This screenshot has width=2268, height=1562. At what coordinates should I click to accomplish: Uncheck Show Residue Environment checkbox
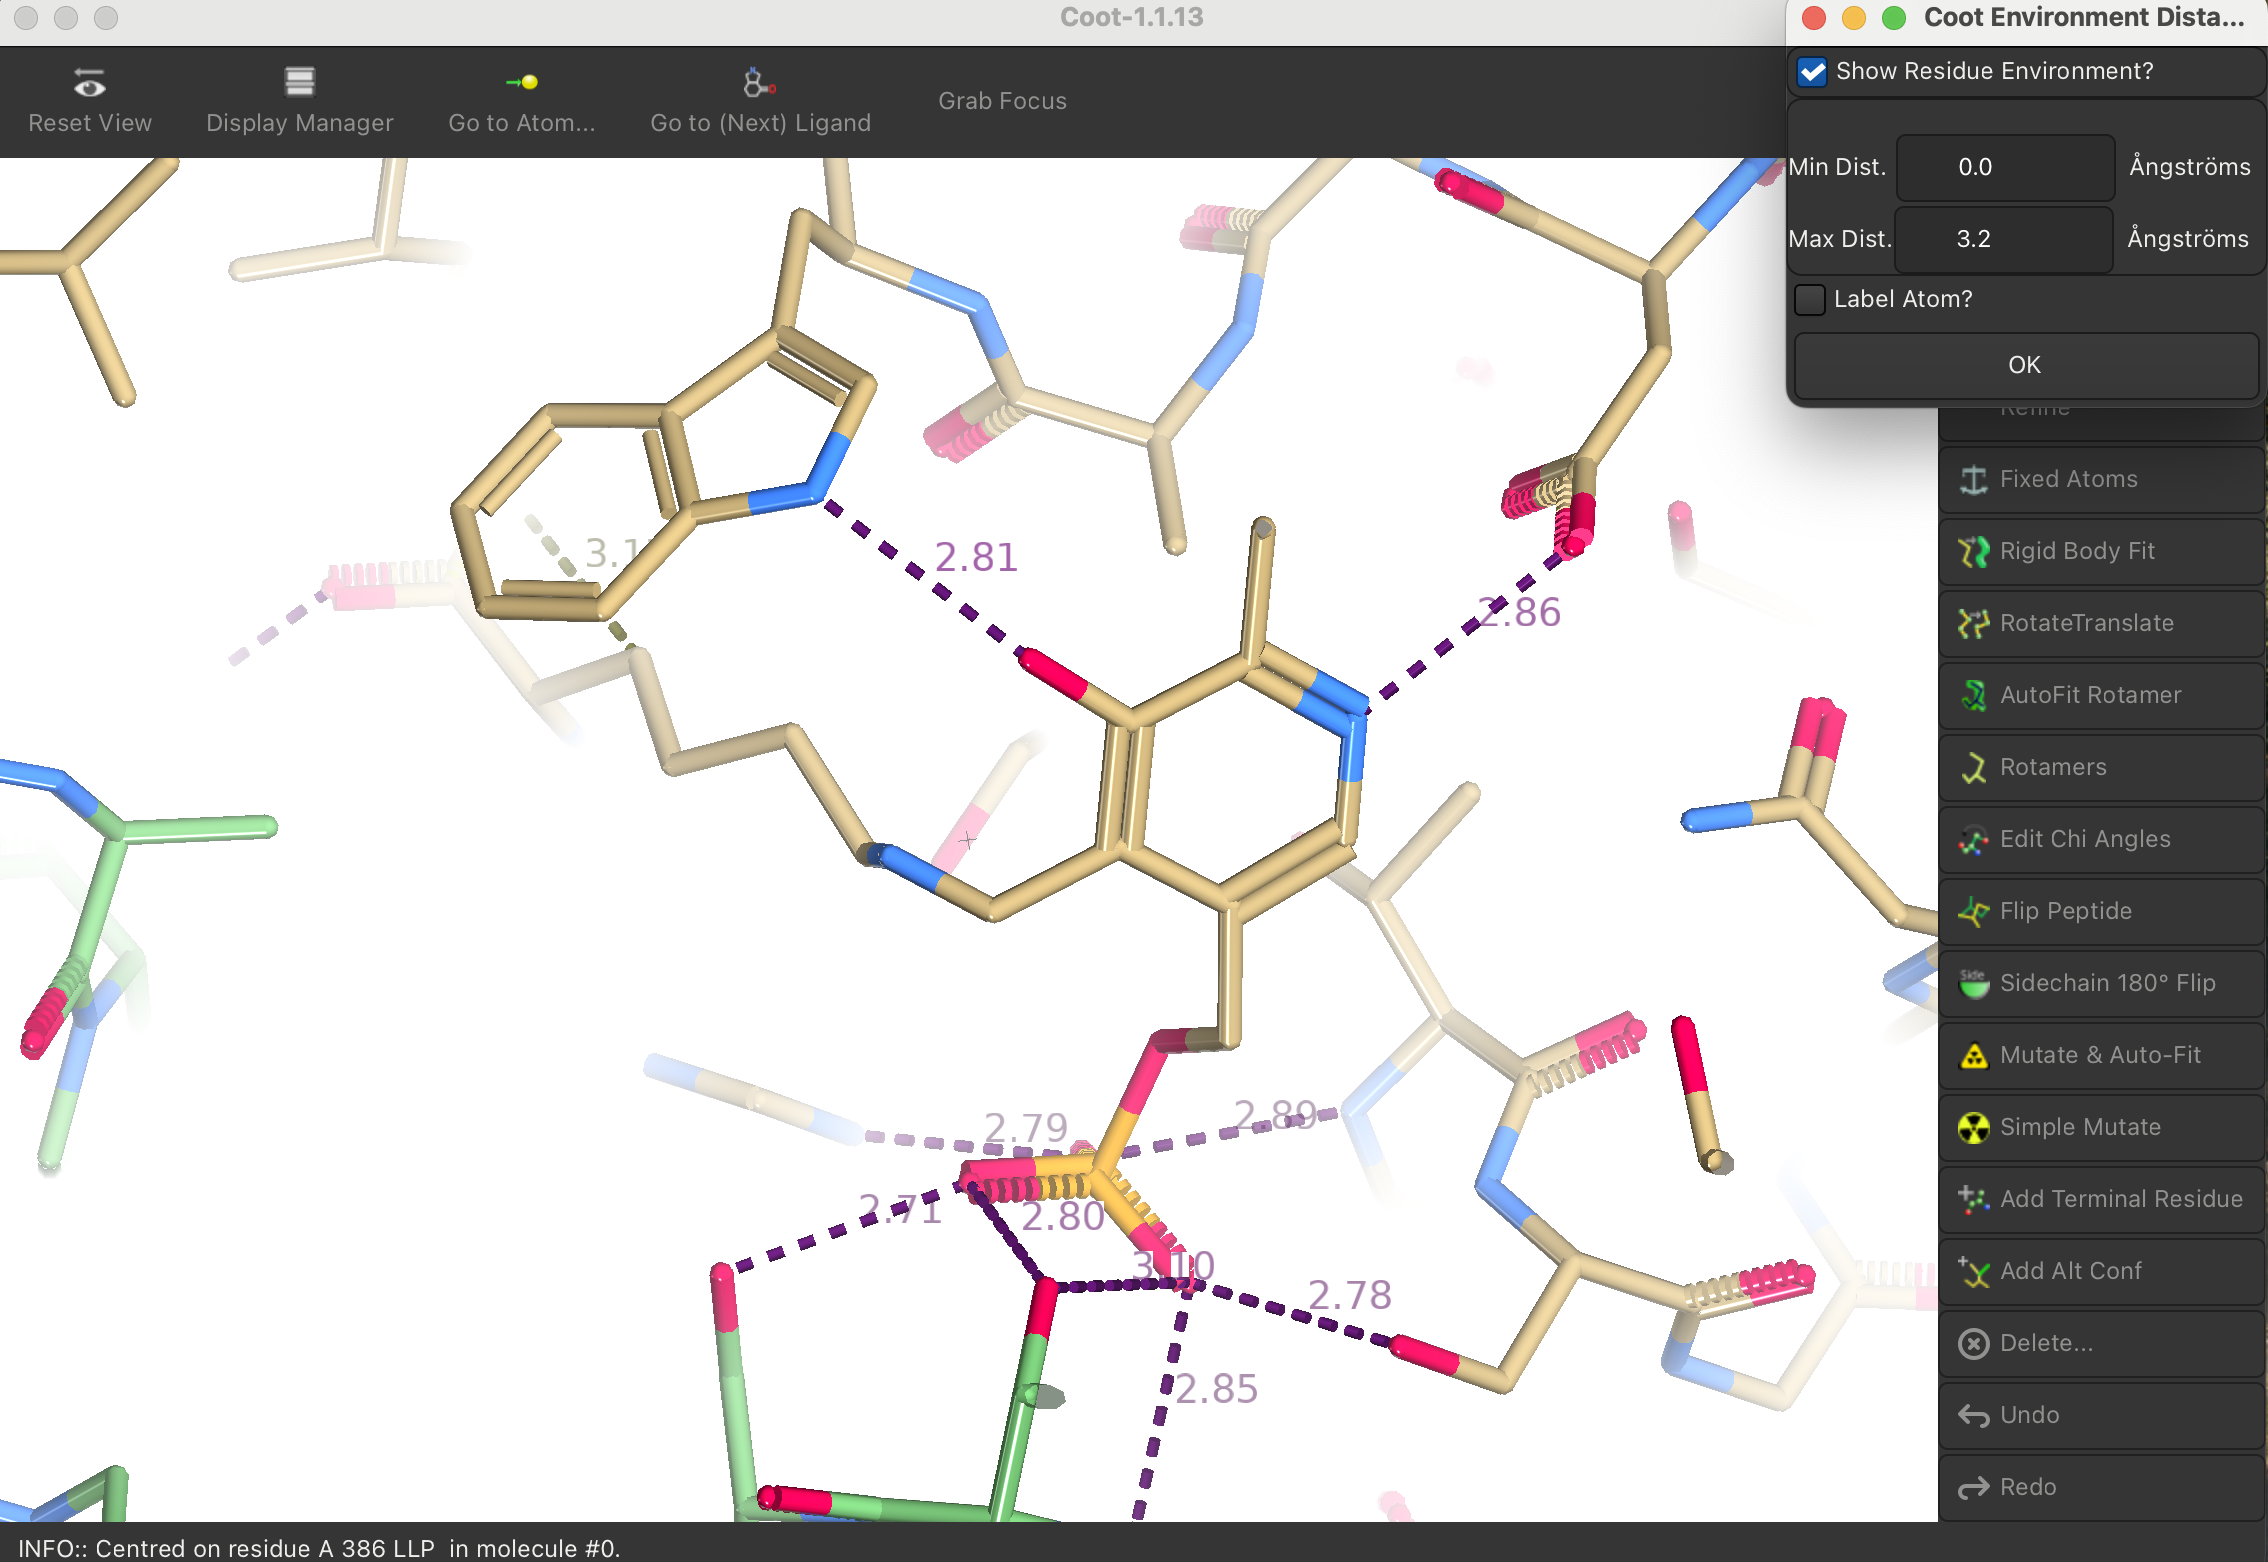pyautogui.click(x=1812, y=72)
